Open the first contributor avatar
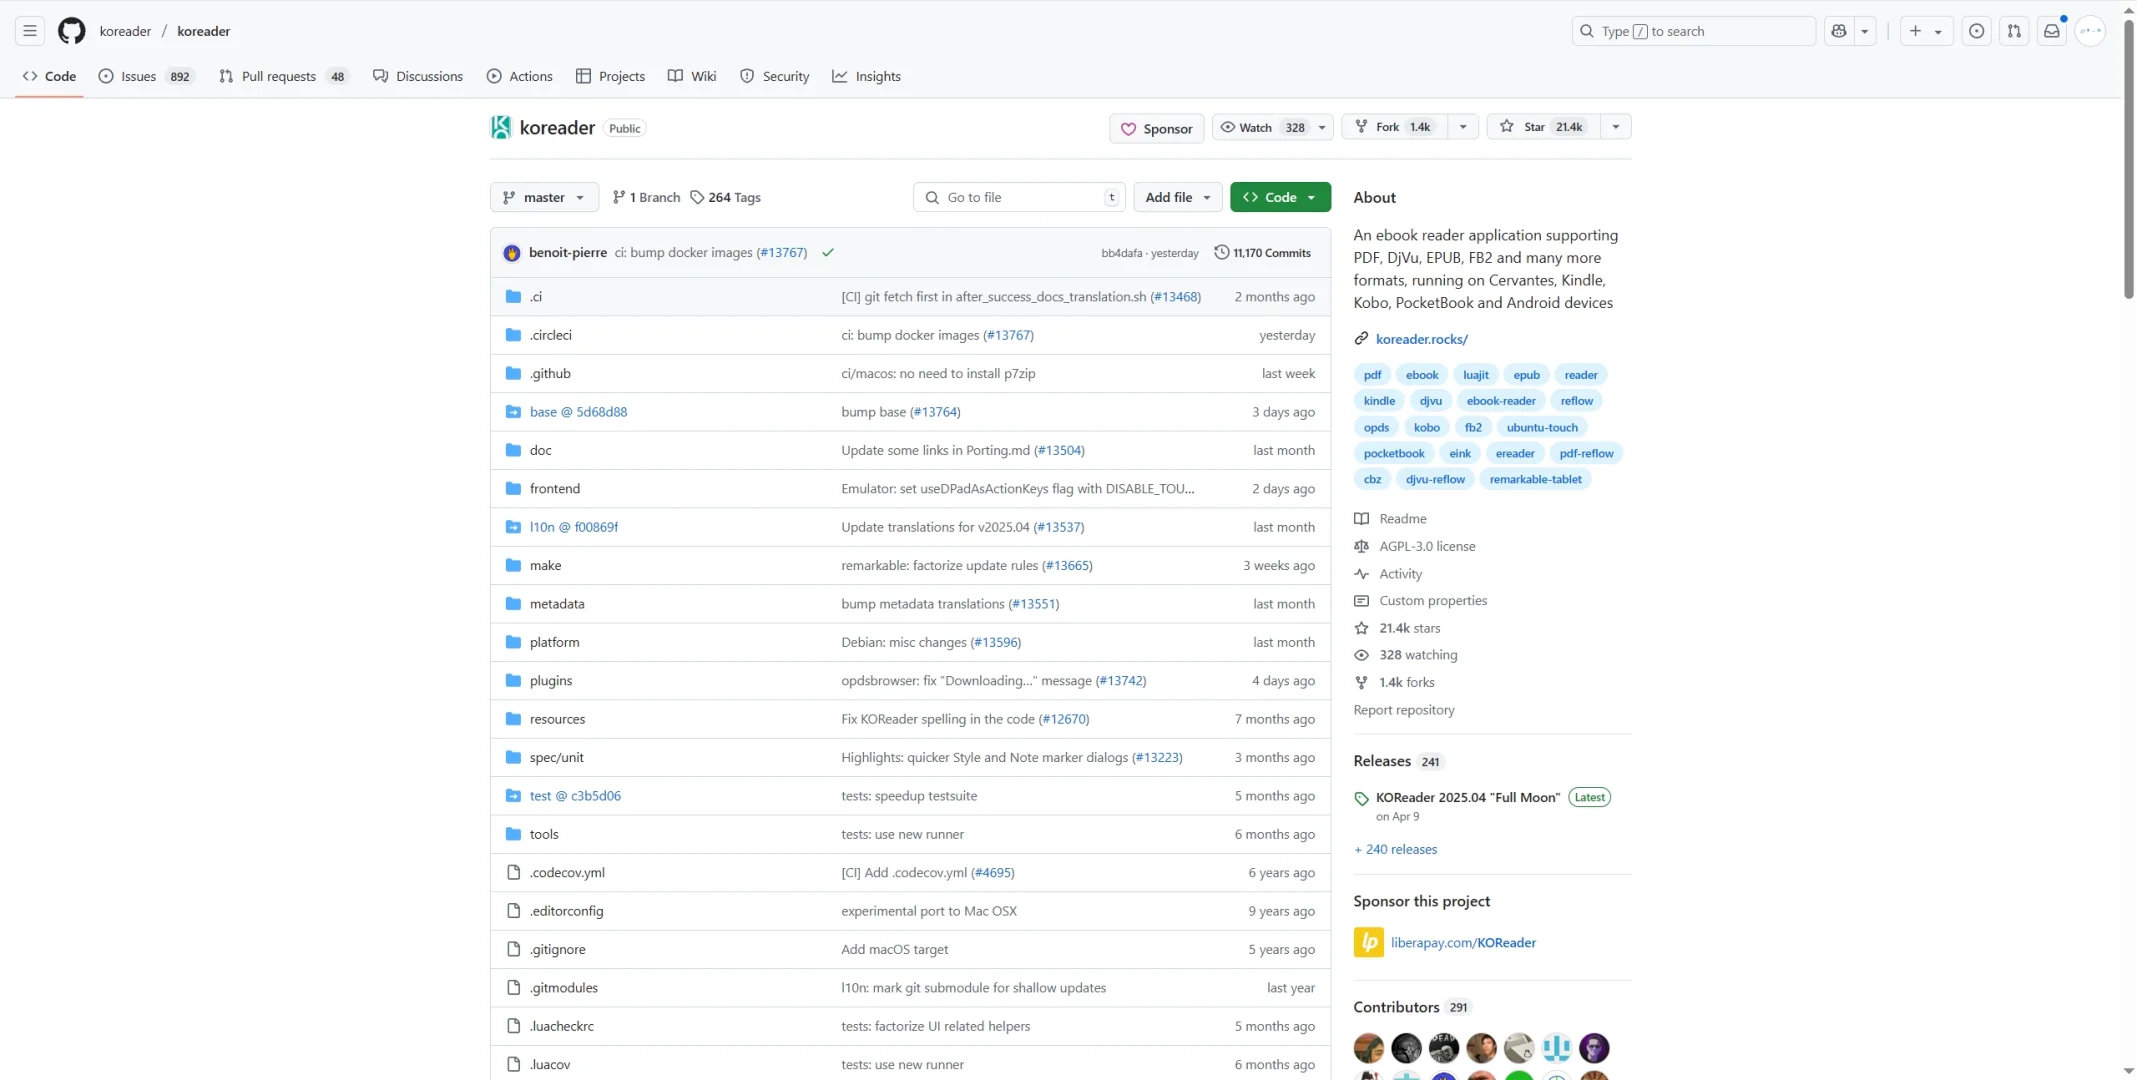Screen dimensions: 2137x1080 (1369, 1048)
